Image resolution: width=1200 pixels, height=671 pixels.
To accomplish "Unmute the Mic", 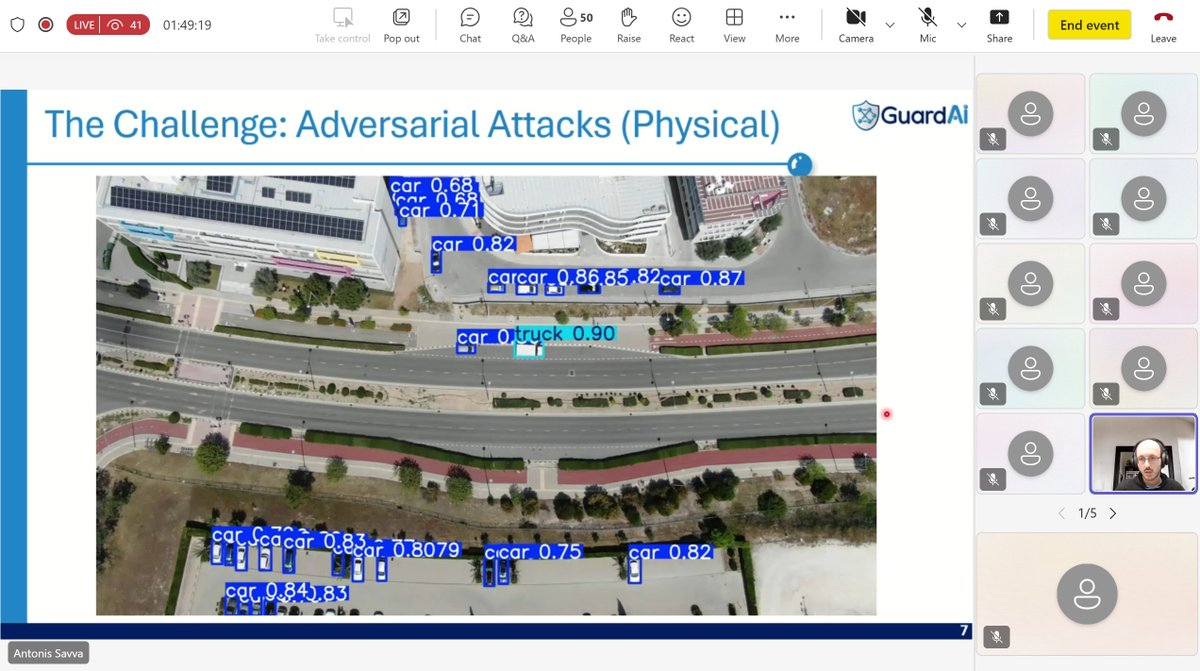I will point(928,25).
